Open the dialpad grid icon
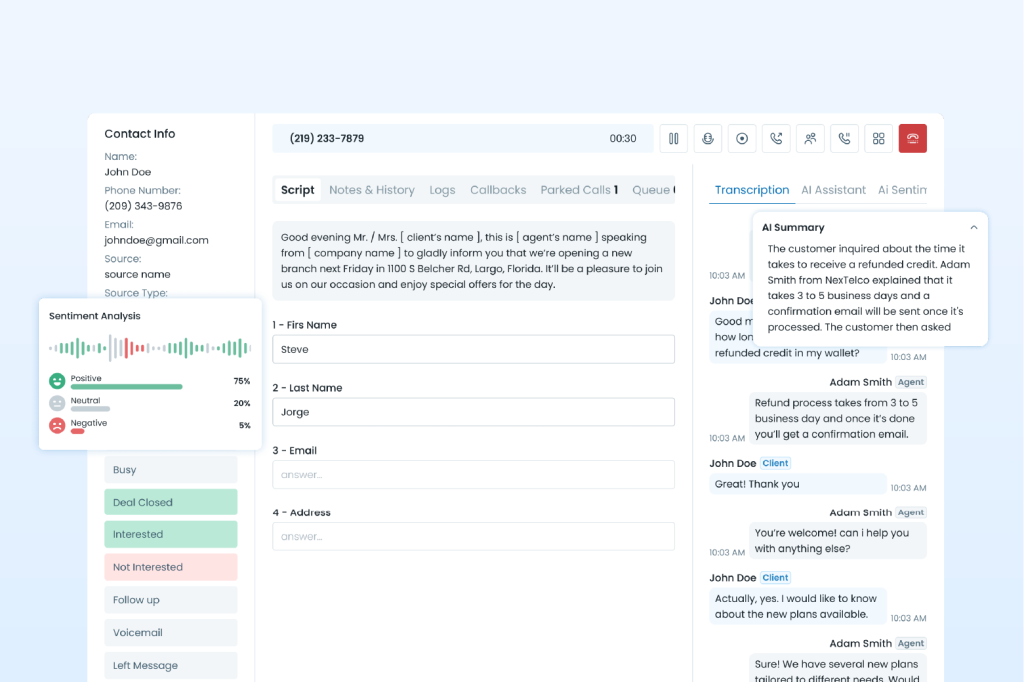Image resolution: width=1024 pixels, height=682 pixels. click(879, 139)
